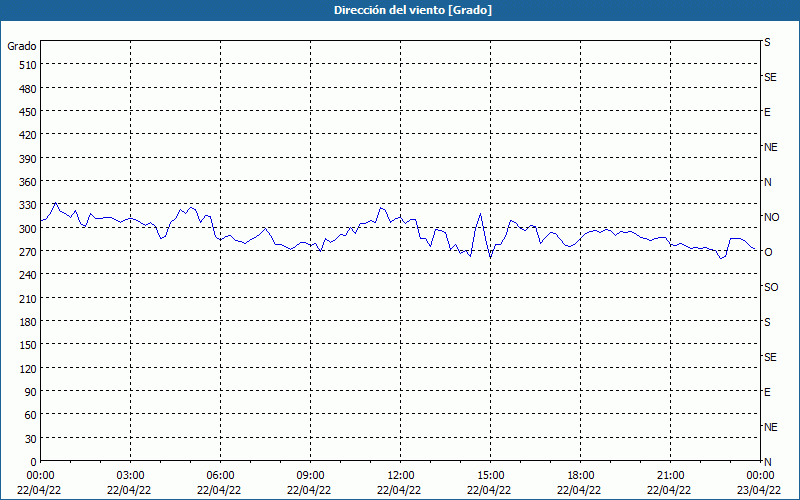The width and height of the screenshot is (800, 500).
Task: Click the 00:00 label above date 22/04/22
Action: pos(40,476)
